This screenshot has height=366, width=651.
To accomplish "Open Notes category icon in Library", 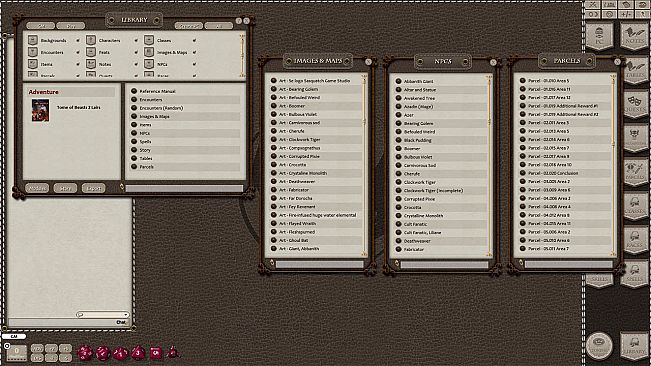I will tap(91, 64).
